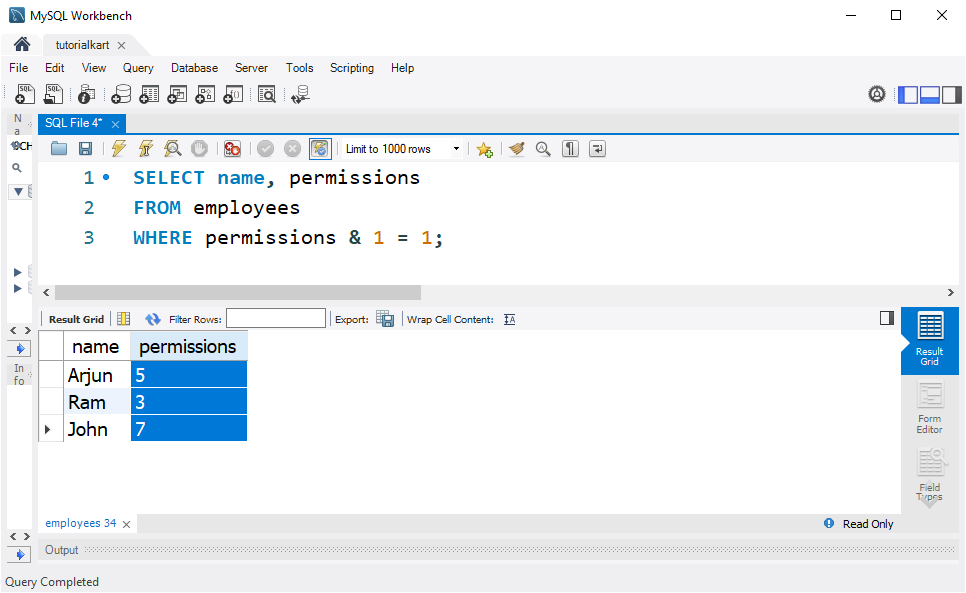The image size is (966, 593).
Task: Commit transaction checkmark icon
Action: (266, 148)
